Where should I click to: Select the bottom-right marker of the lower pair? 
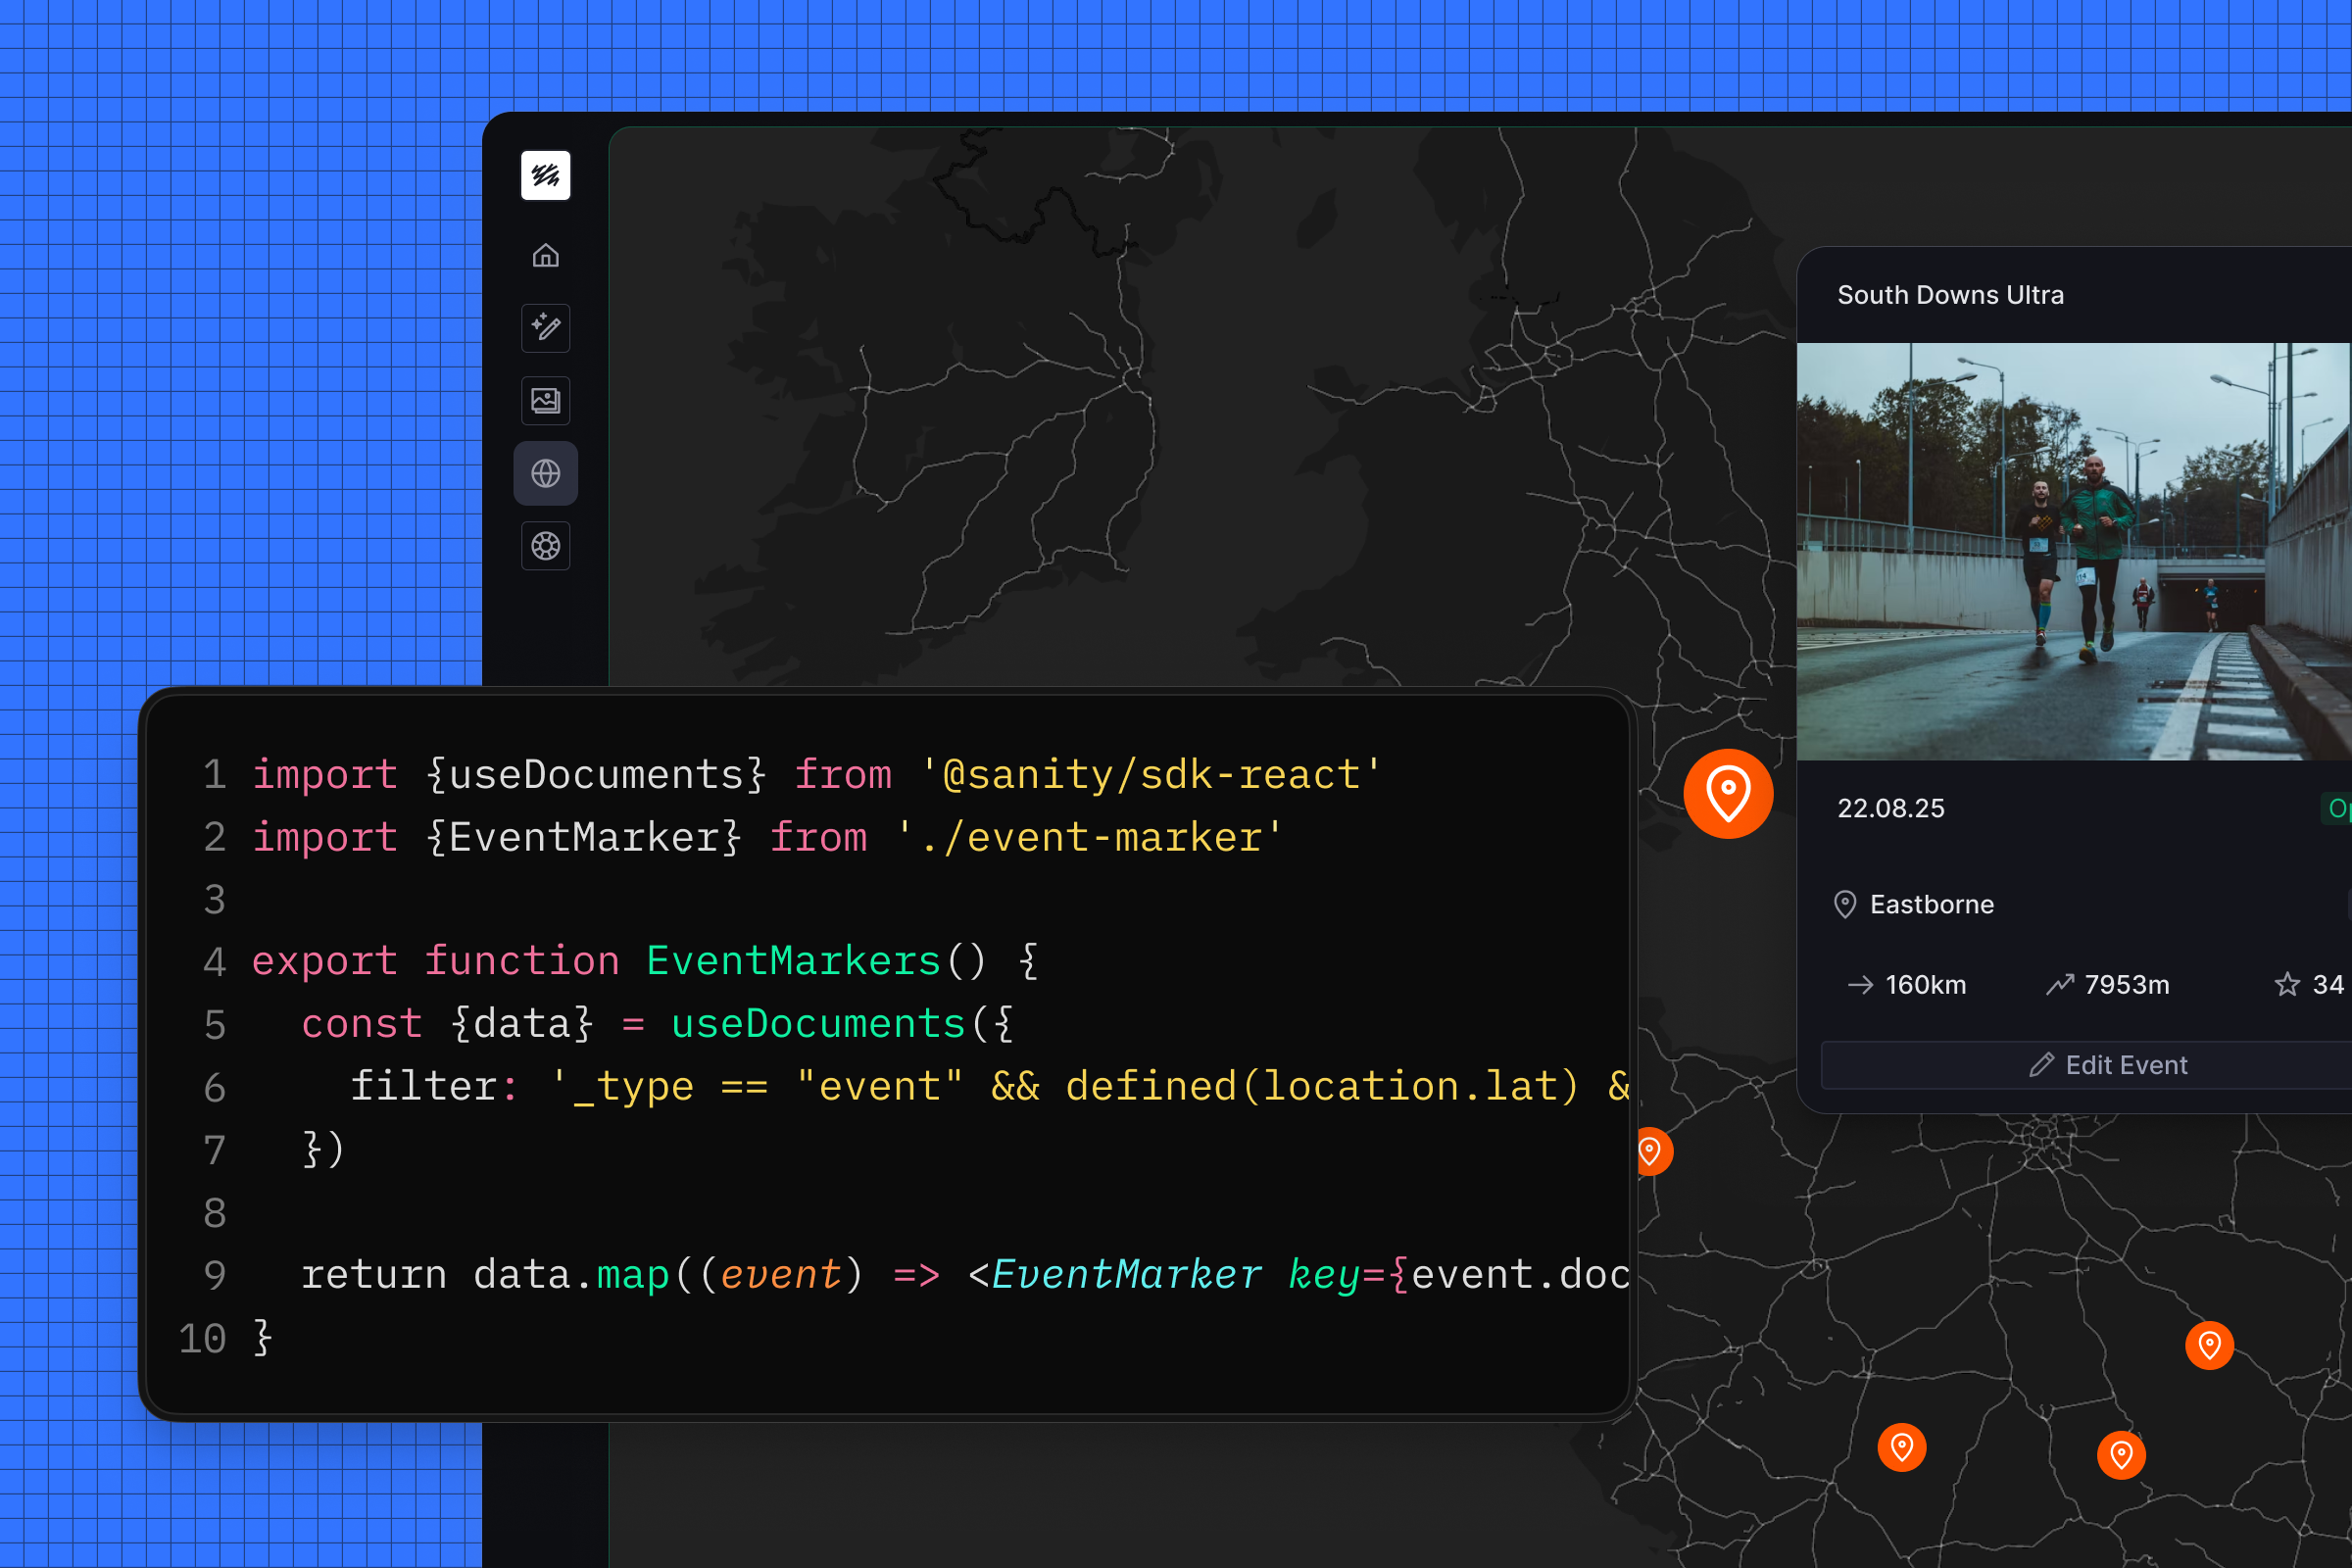(2120, 1454)
